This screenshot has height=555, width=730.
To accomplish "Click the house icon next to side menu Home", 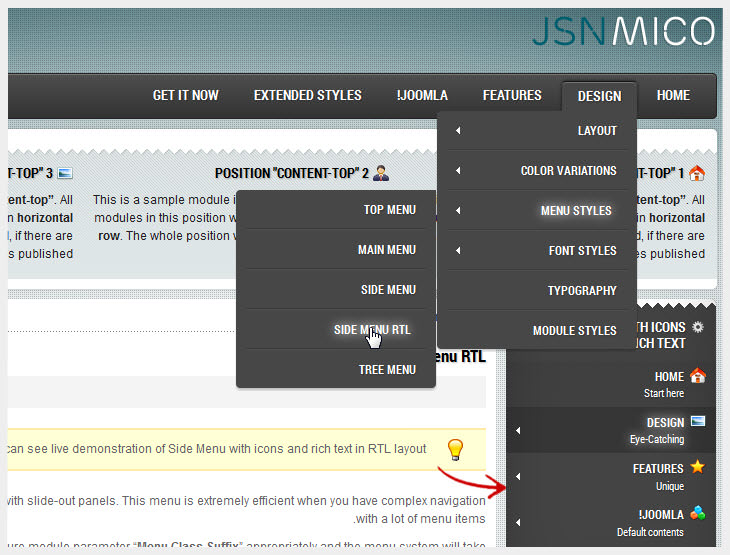I will click(x=697, y=376).
